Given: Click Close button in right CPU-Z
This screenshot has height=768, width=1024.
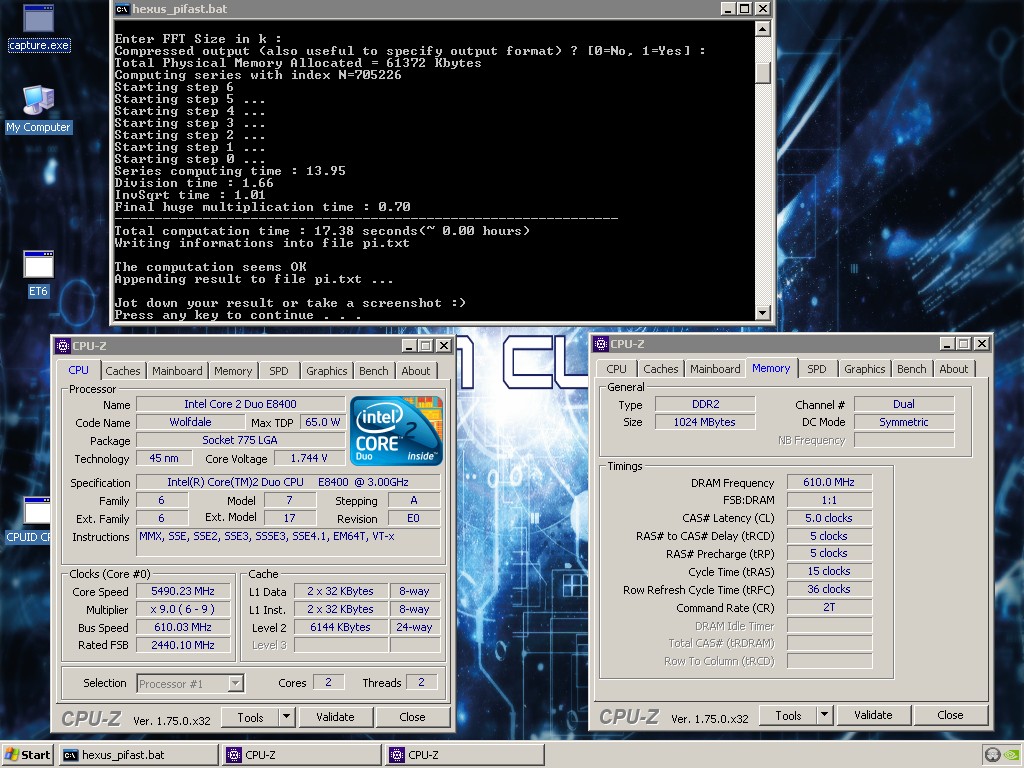Looking at the screenshot, I should click(x=950, y=715).
